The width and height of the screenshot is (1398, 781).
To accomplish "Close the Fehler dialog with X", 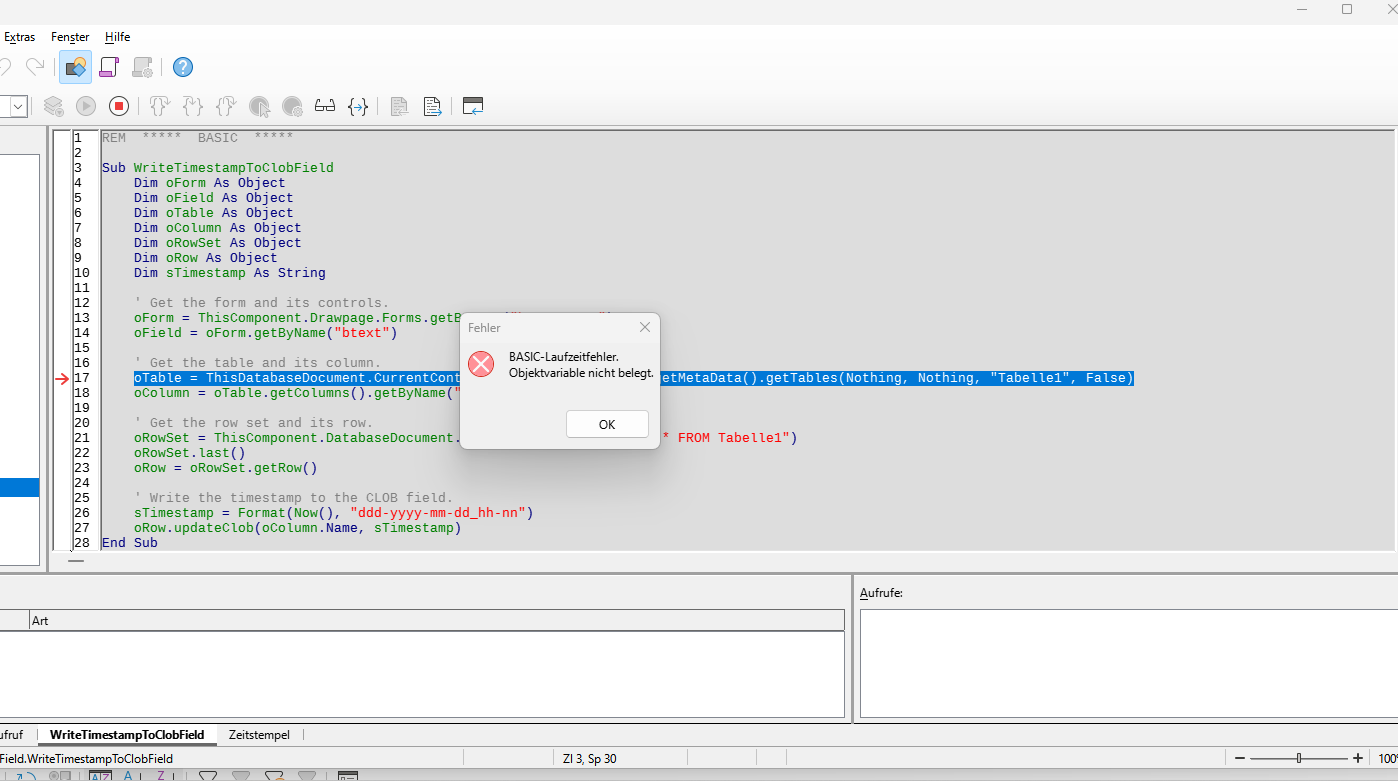I will [645, 327].
